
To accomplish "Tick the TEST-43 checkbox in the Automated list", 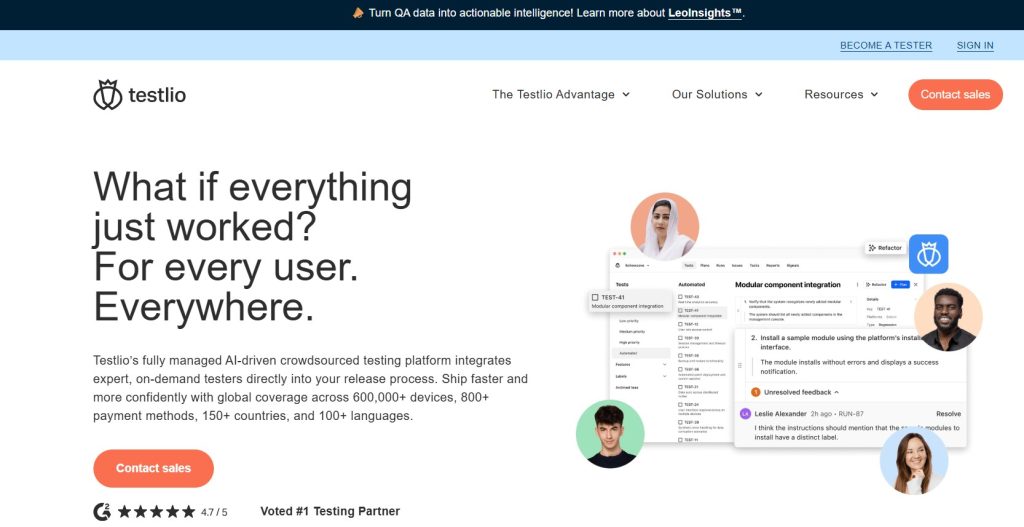I will coord(680,296).
